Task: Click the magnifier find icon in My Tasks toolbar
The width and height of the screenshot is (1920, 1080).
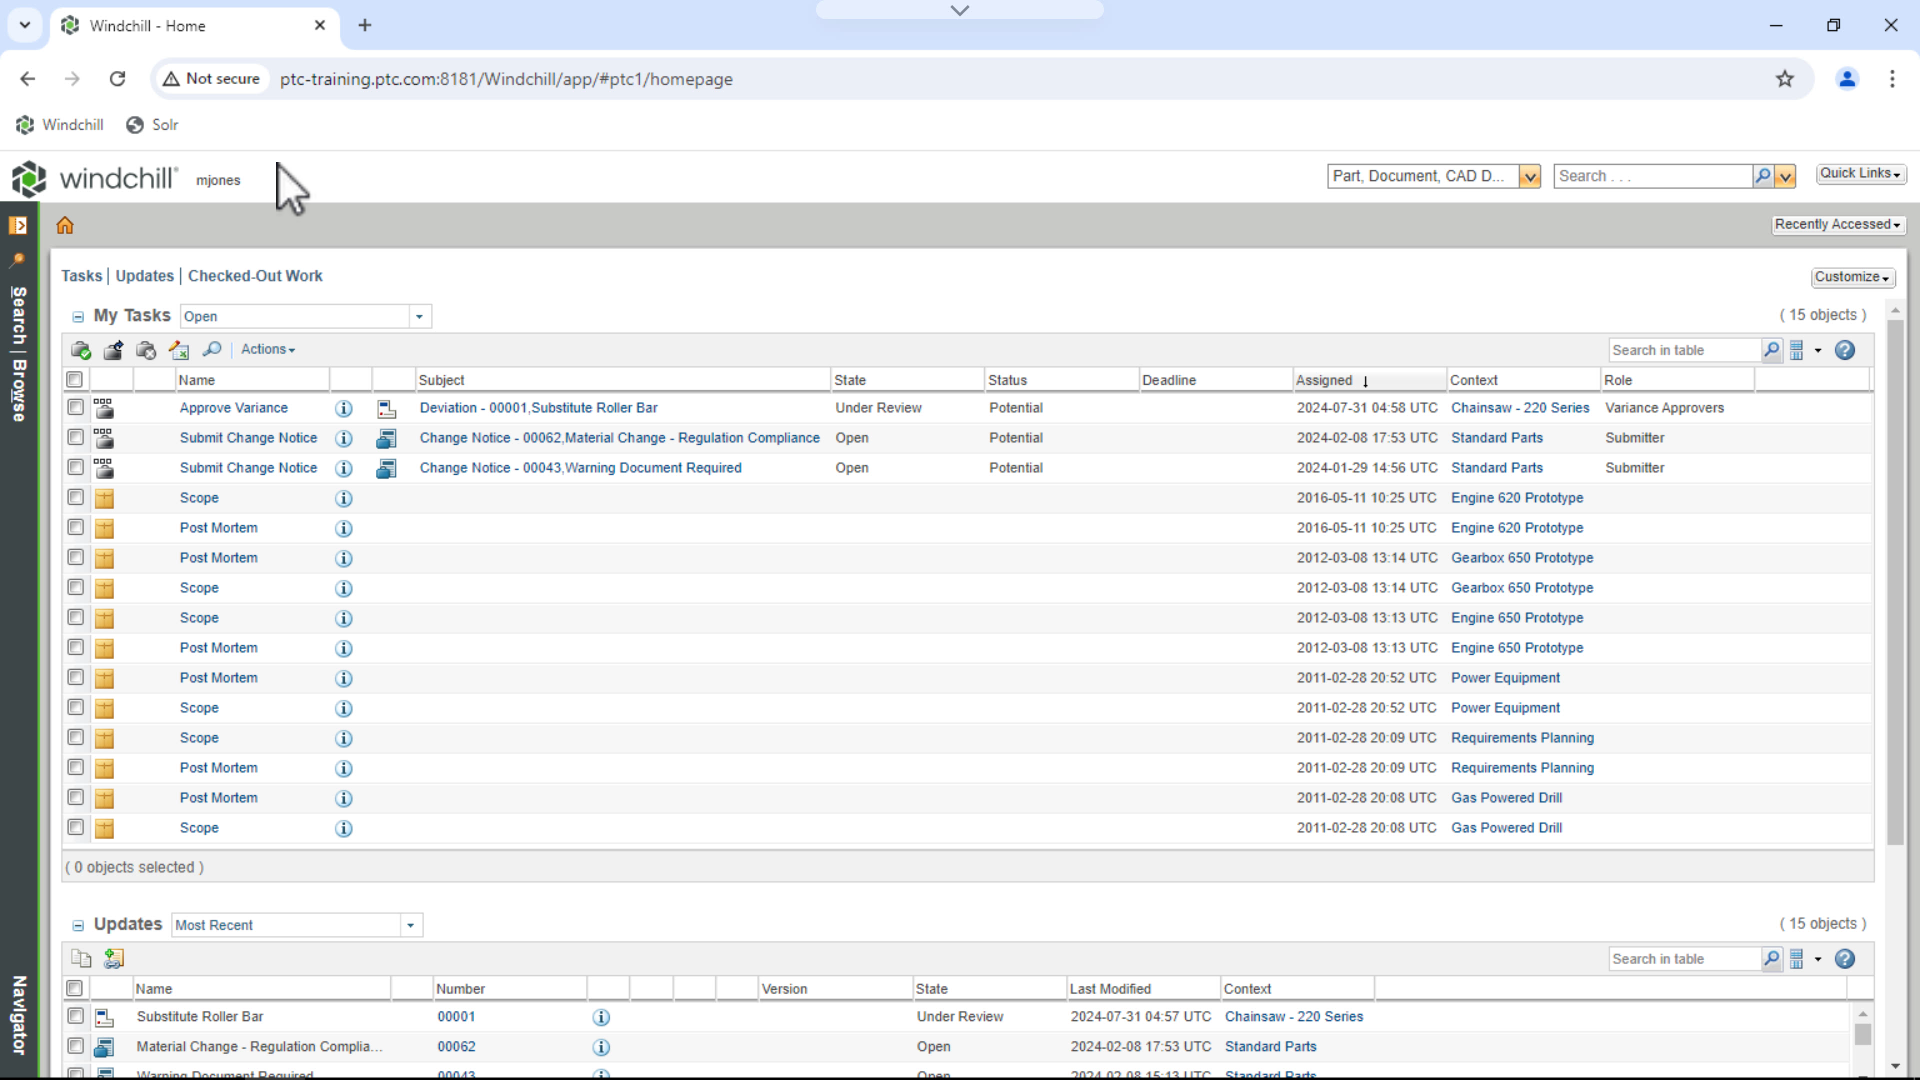Action: [x=212, y=349]
